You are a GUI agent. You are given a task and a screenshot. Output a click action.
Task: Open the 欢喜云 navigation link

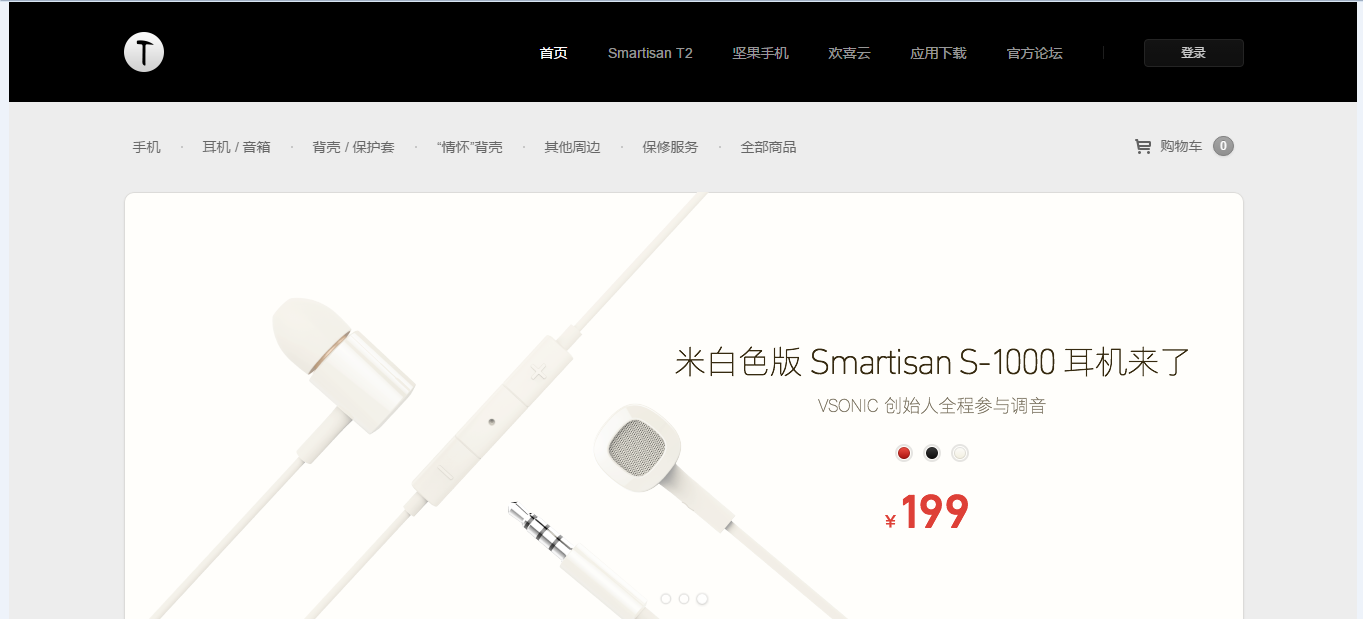849,53
